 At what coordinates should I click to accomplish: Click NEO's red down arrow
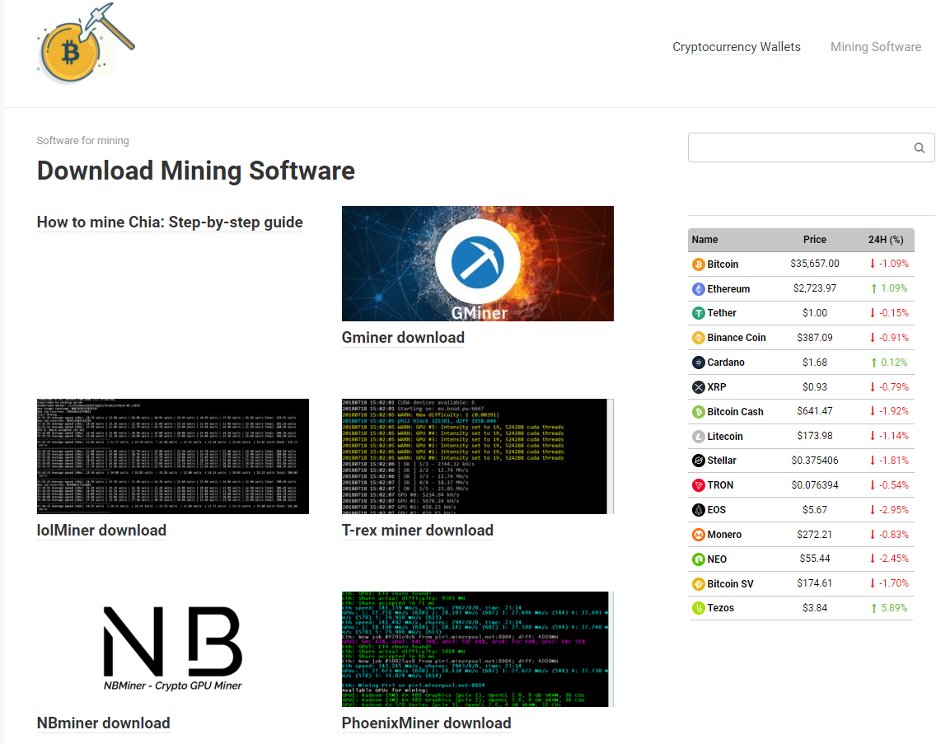click(x=872, y=559)
